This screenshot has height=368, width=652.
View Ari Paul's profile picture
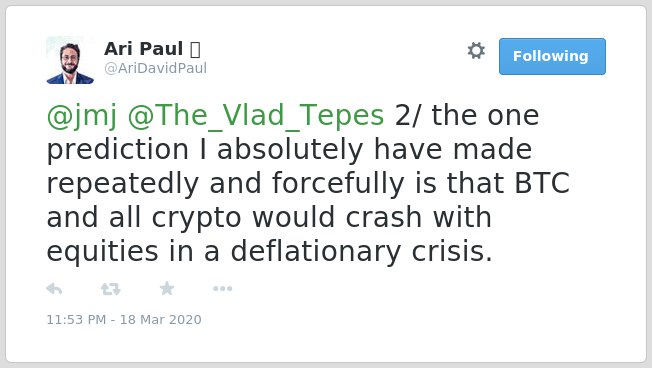pyautogui.click(x=70, y=60)
